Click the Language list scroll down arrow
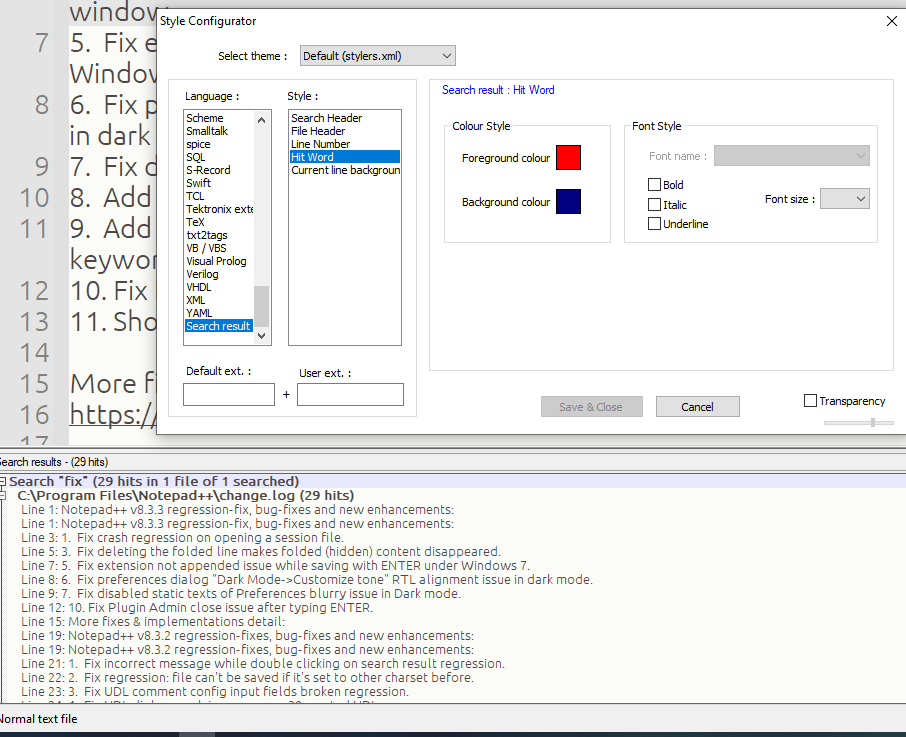906x737 pixels. [x=261, y=336]
